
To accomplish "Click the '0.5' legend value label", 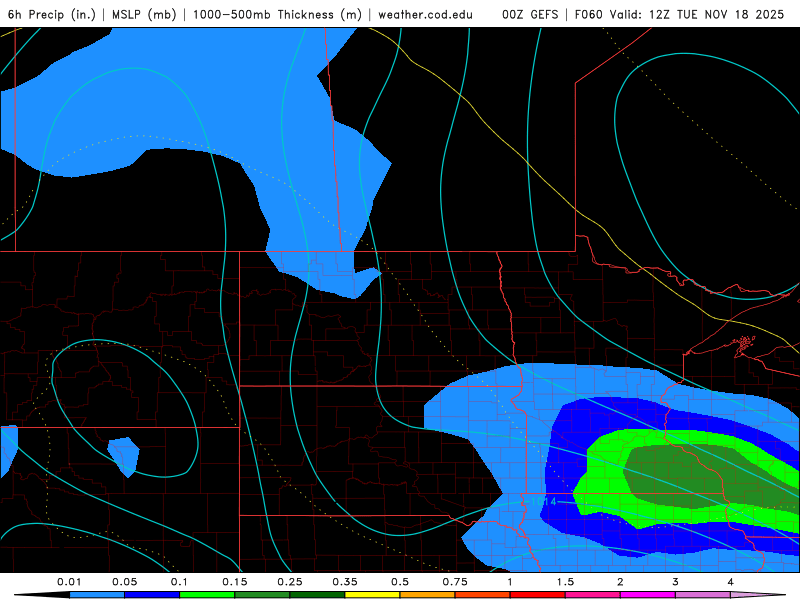I will (400, 582).
